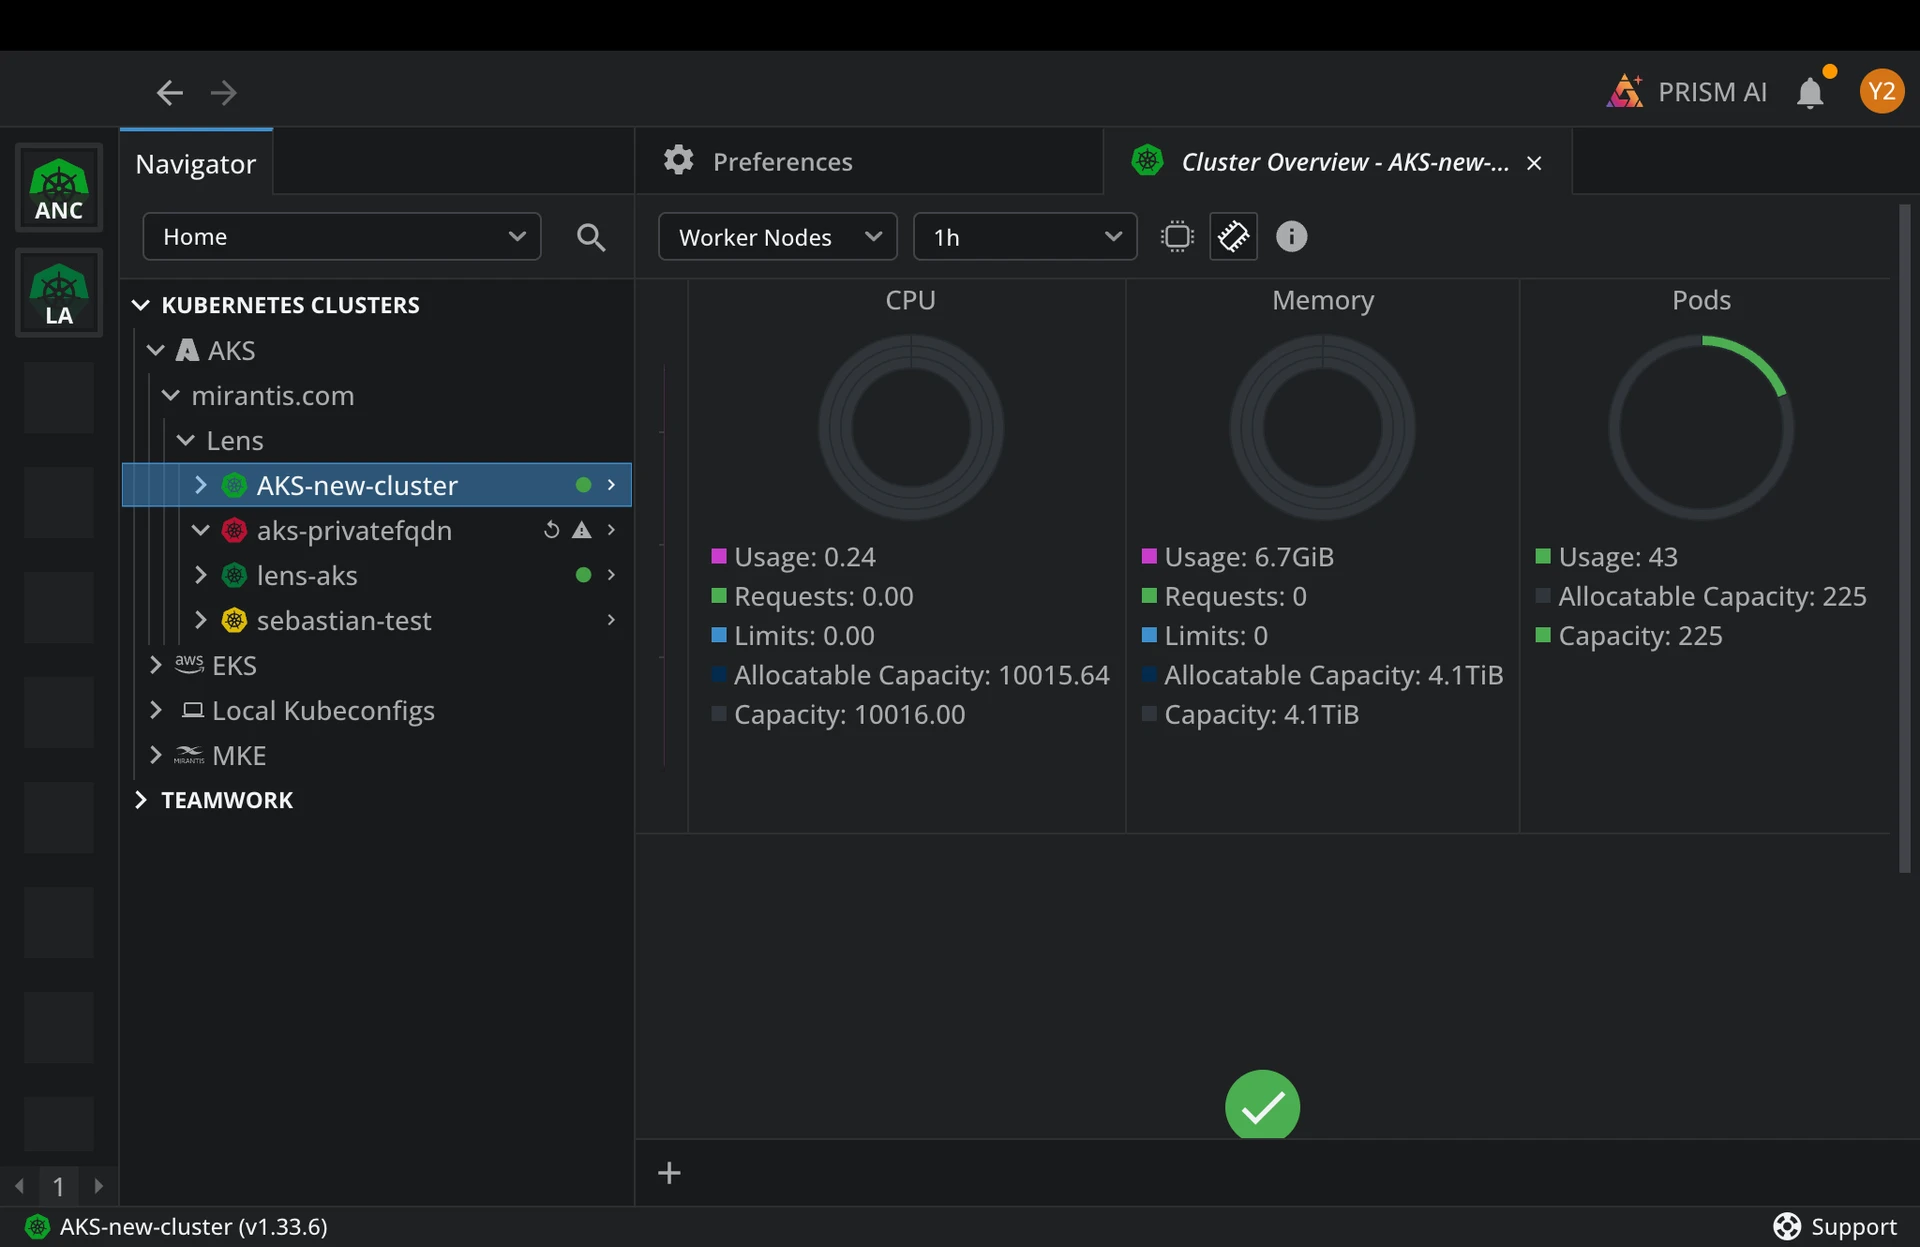Click the navigator search magnifier icon
Image resolution: width=1920 pixels, height=1247 pixels.
590,237
